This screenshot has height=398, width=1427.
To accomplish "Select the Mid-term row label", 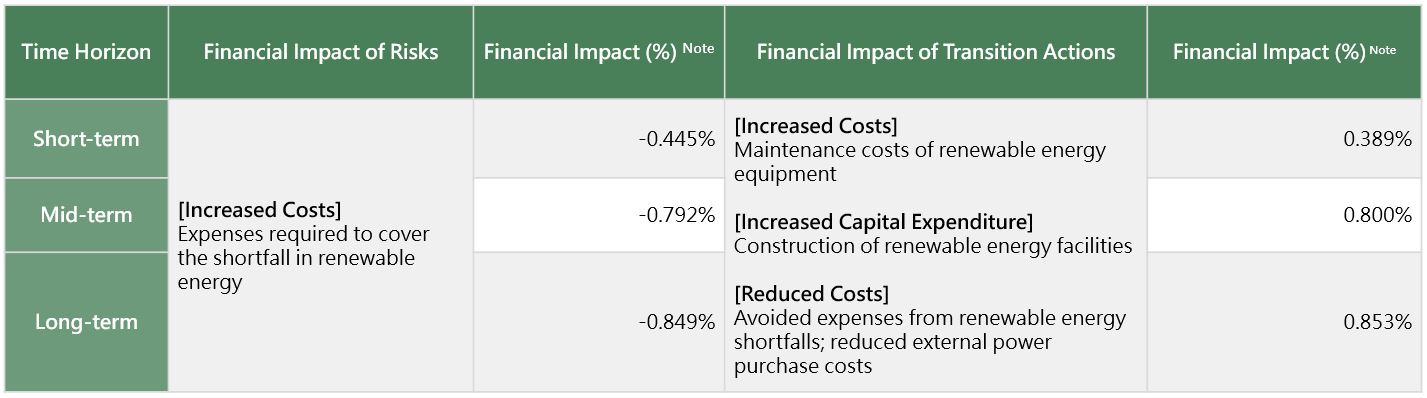I will click(x=86, y=215).
